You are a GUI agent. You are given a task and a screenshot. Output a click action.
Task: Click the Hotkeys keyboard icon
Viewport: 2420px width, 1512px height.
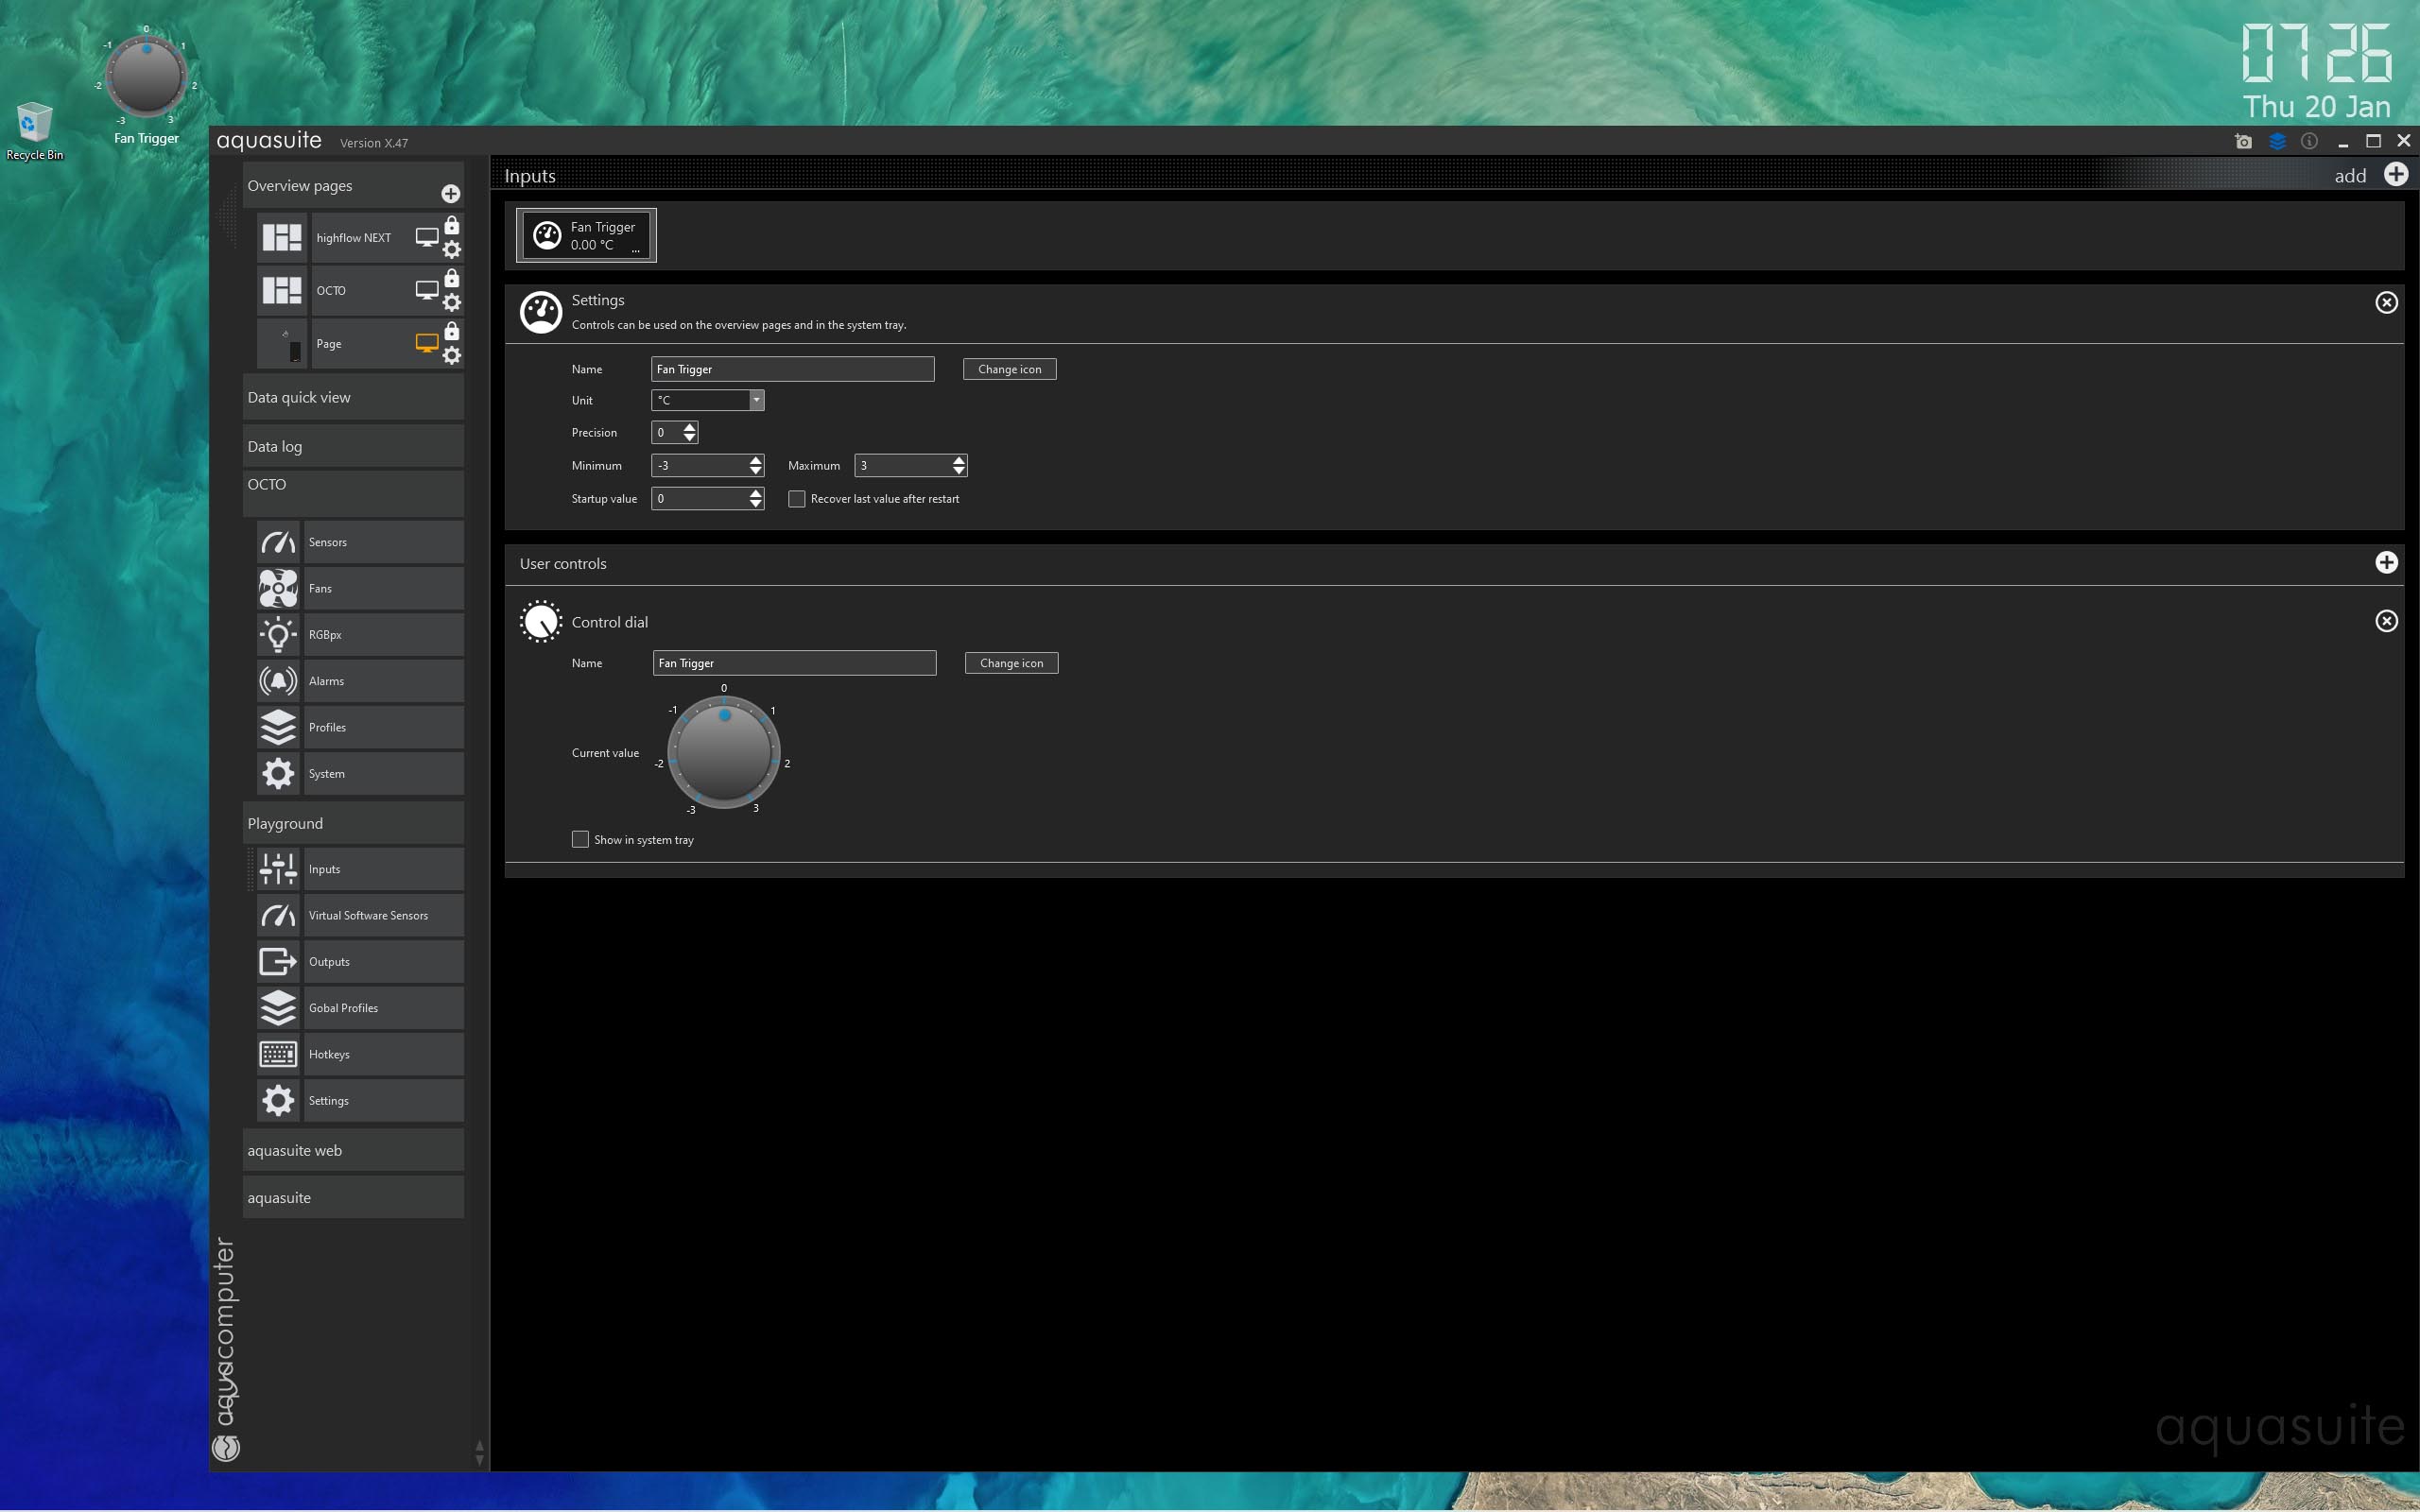(x=278, y=1054)
